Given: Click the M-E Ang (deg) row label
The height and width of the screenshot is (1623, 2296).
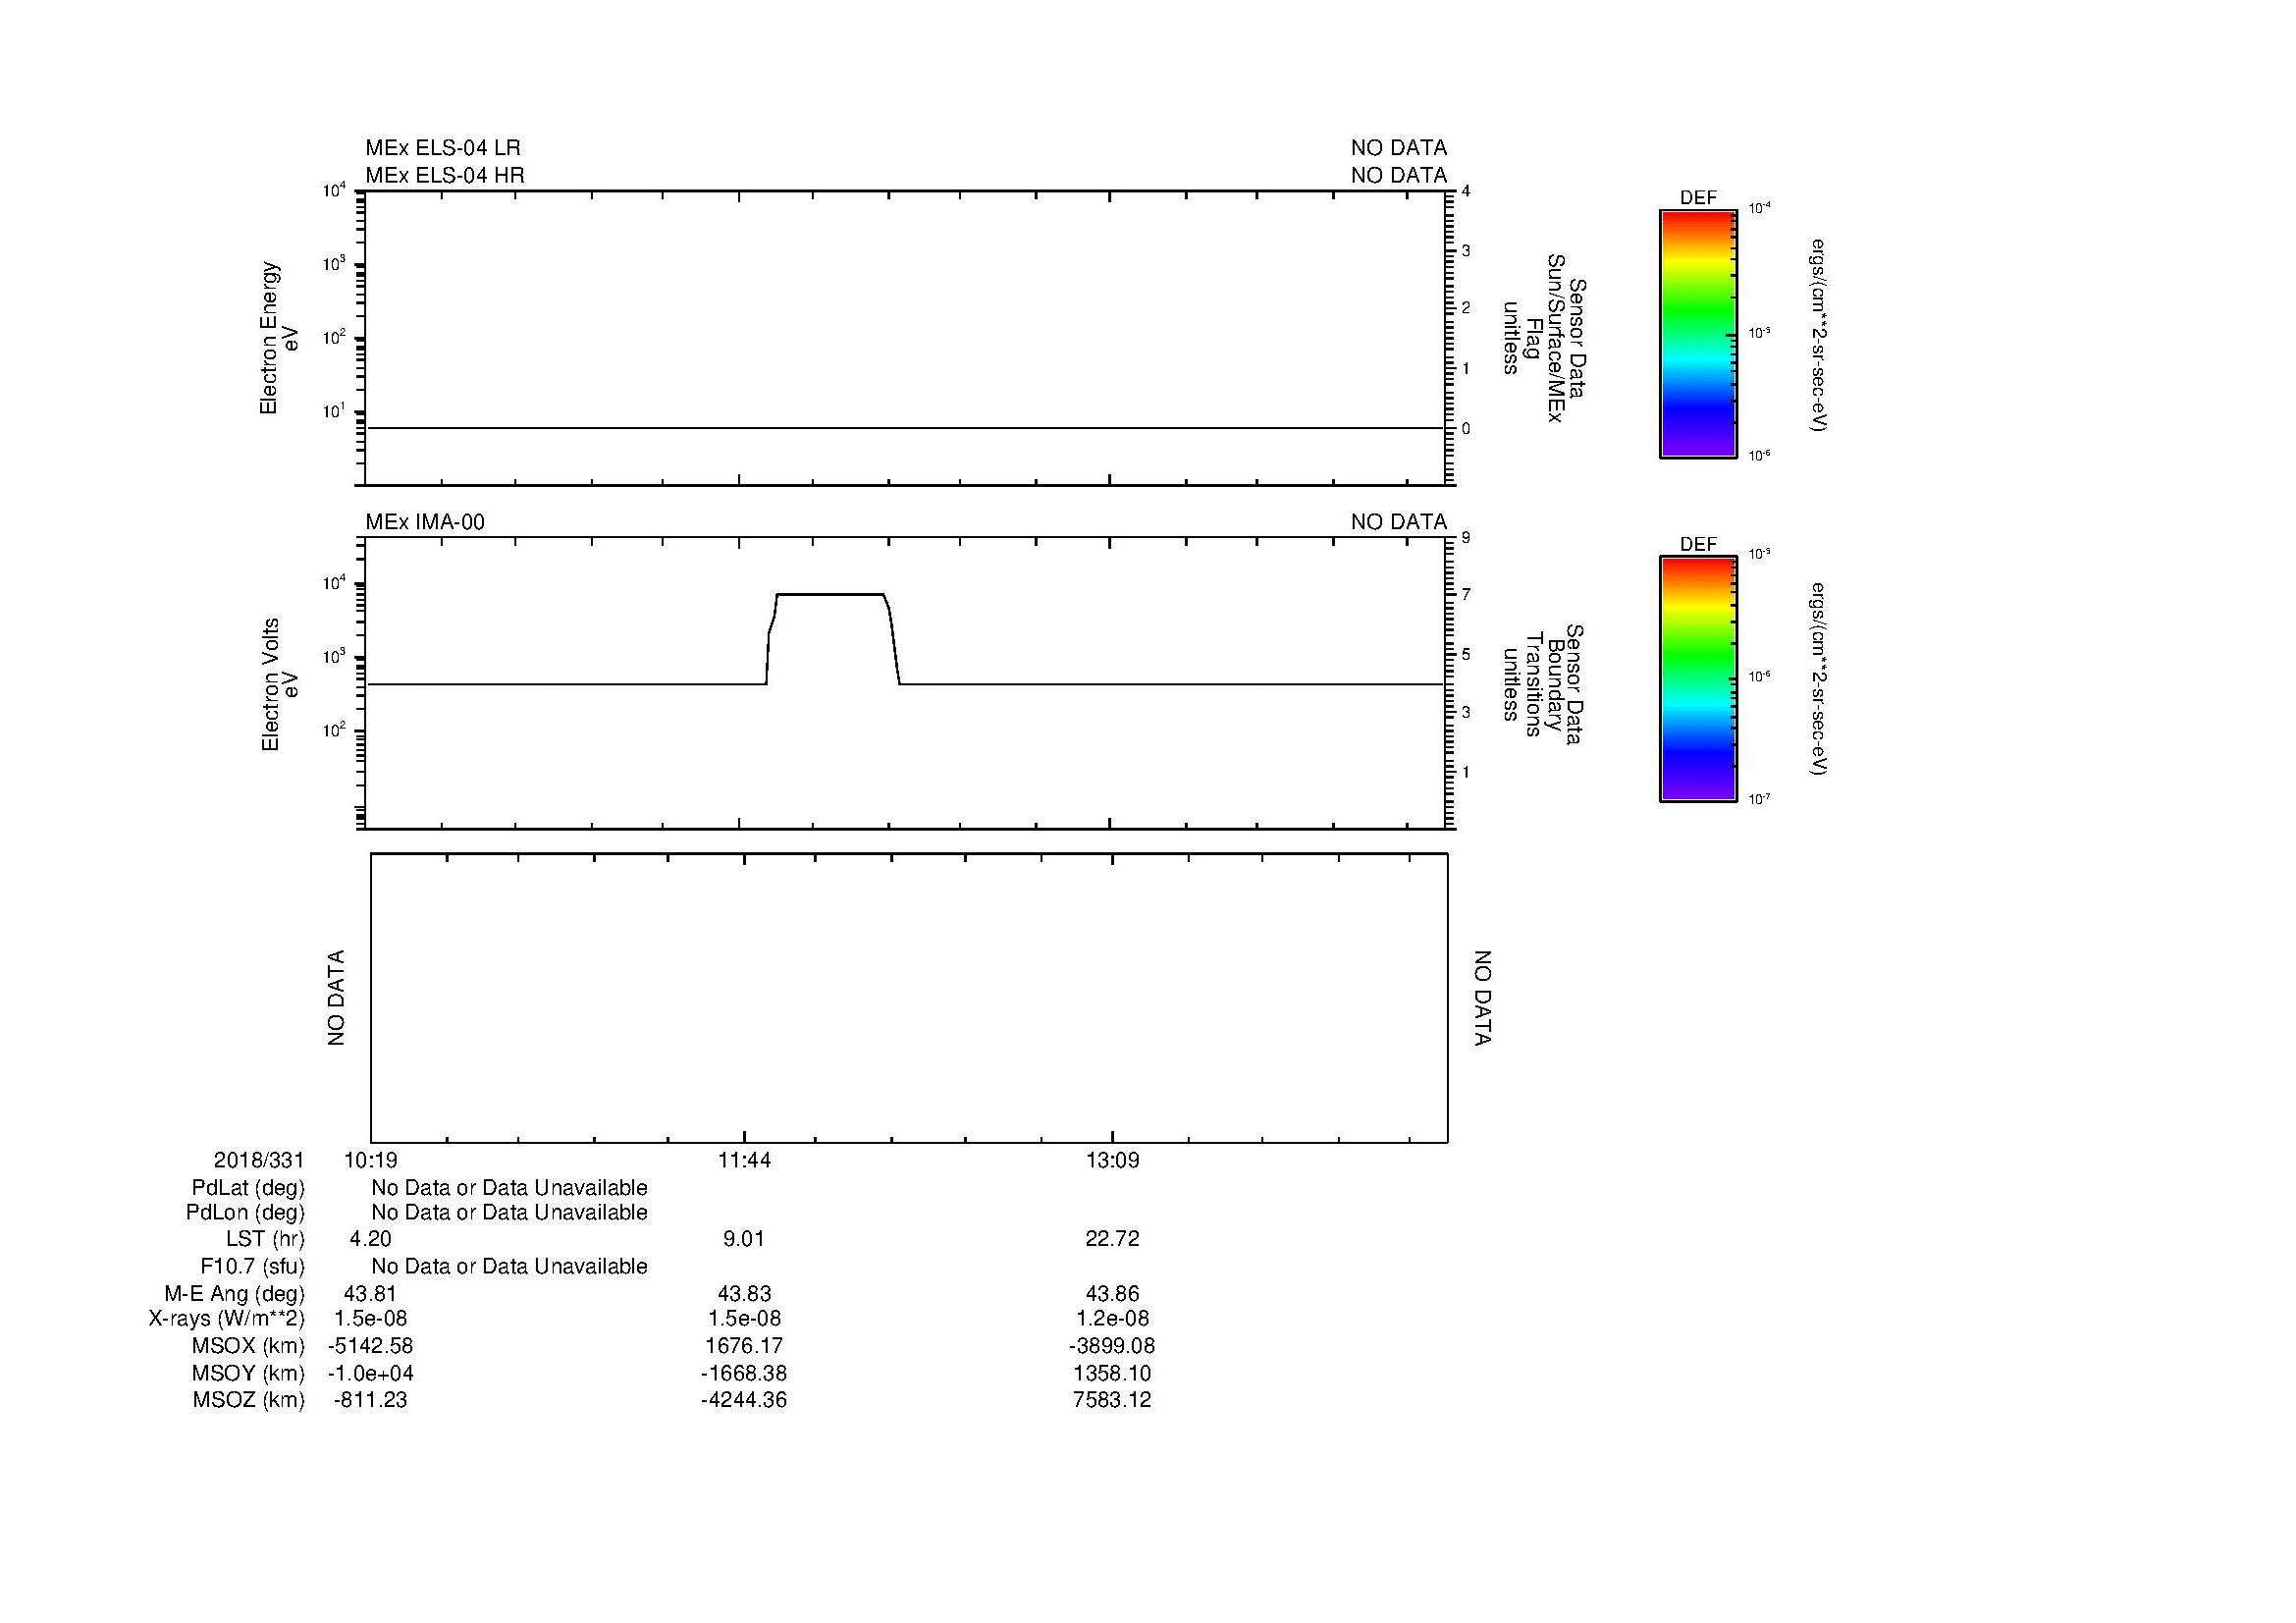Looking at the screenshot, I should tap(235, 1294).
